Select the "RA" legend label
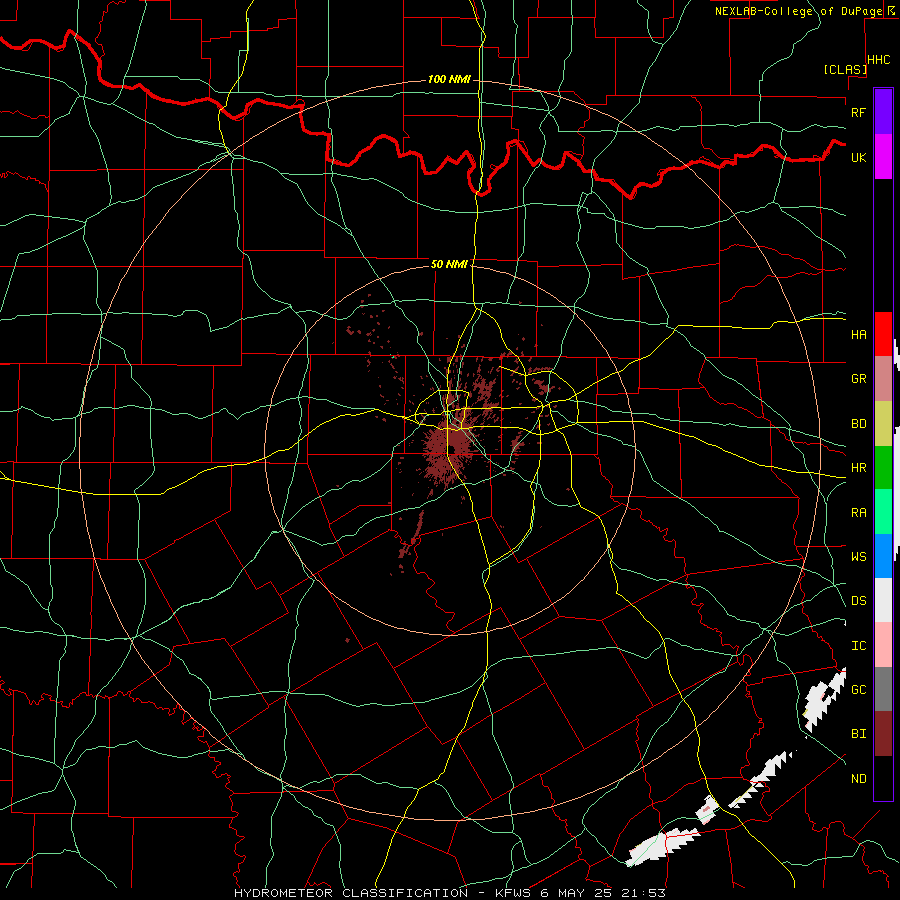 coord(858,513)
